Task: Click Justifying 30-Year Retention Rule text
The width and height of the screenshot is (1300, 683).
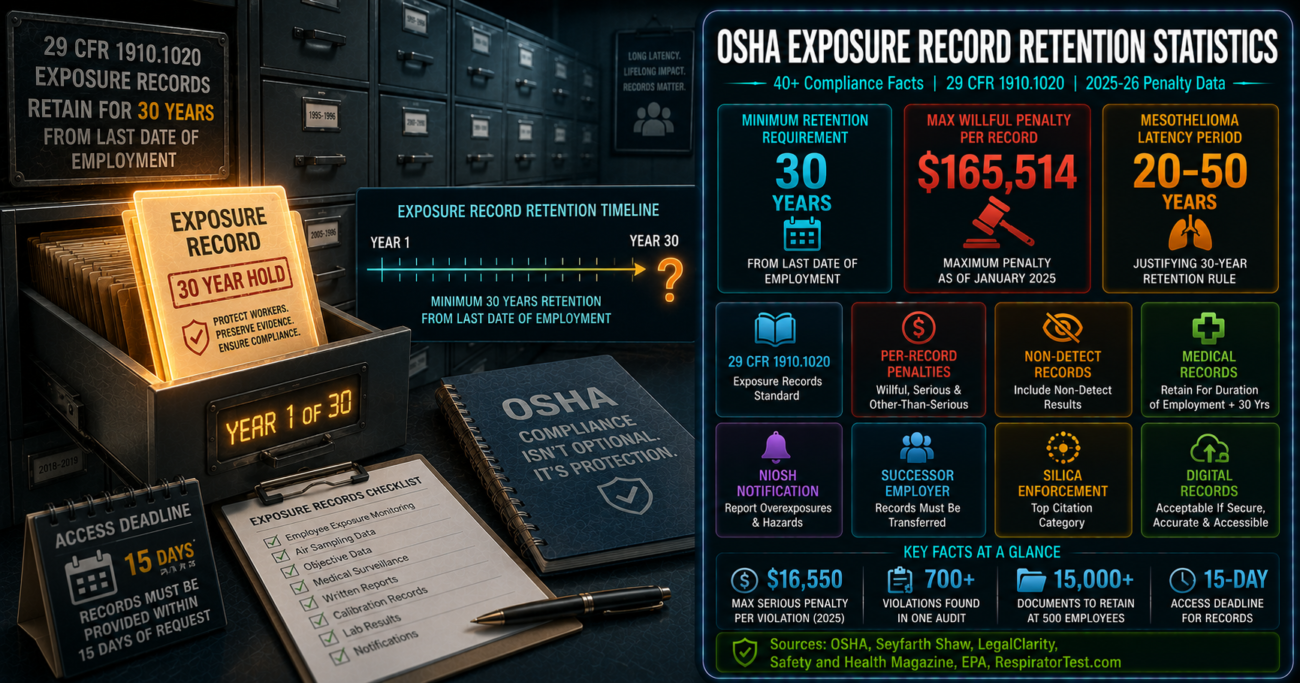Action: pyautogui.click(x=1190, y=271)
